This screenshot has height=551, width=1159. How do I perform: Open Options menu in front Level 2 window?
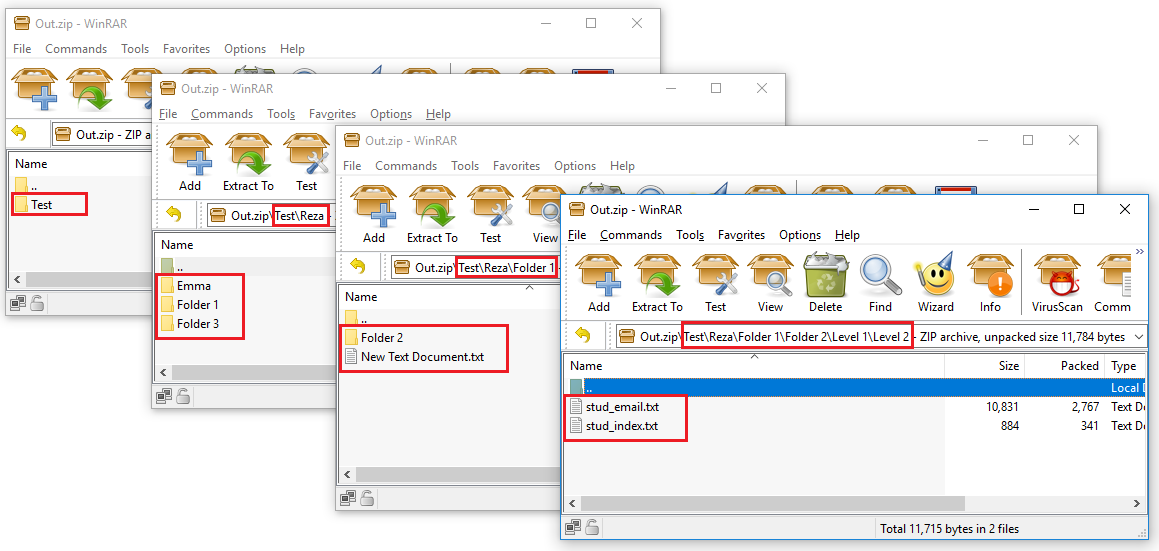pyautogui.click(x=800, y=235)
